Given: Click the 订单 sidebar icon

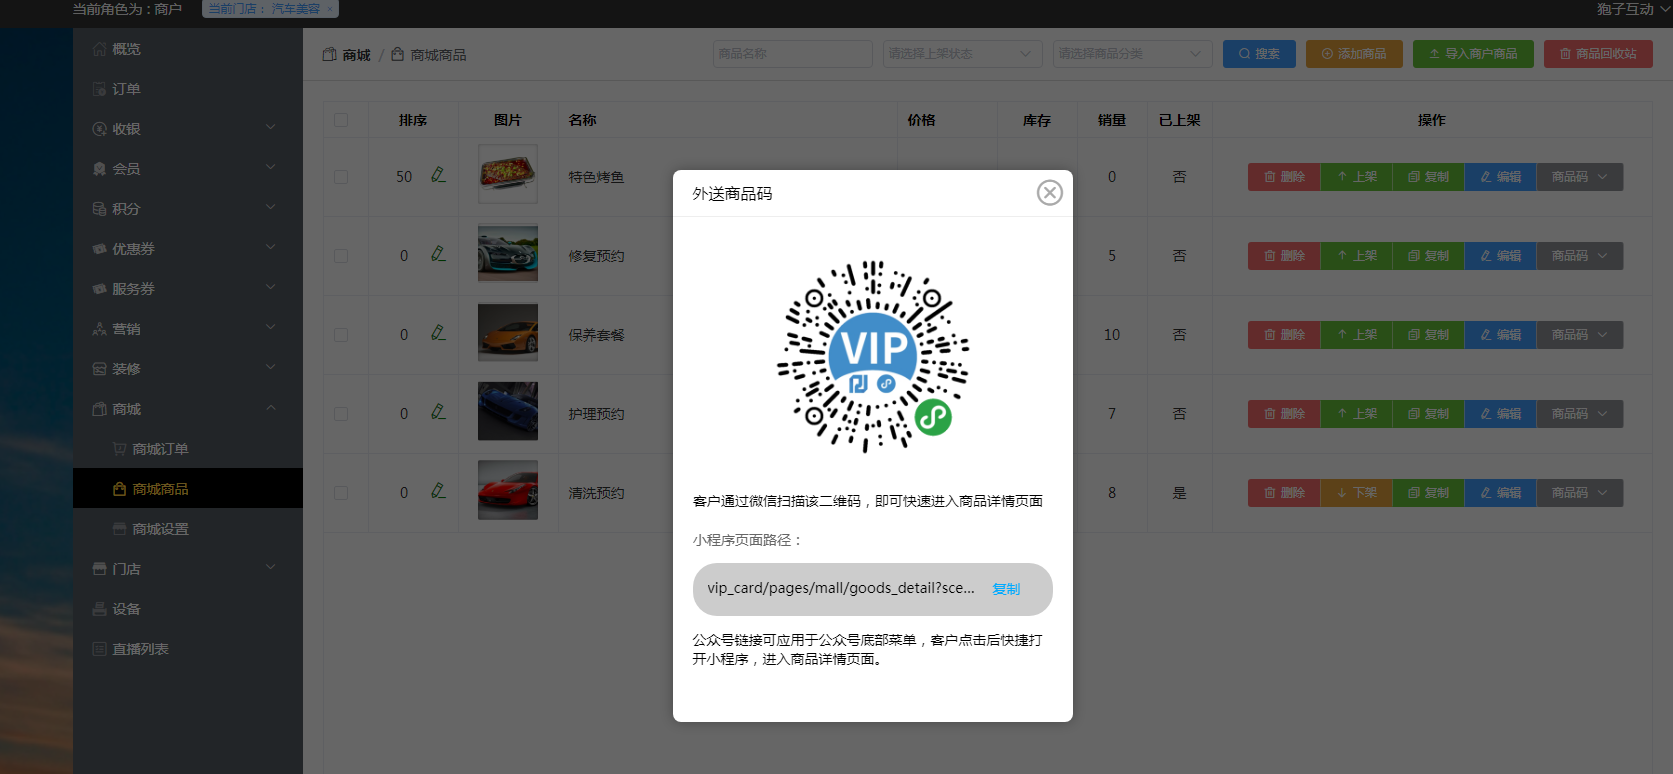Looking at the screenshot, I should click(99, 89).
